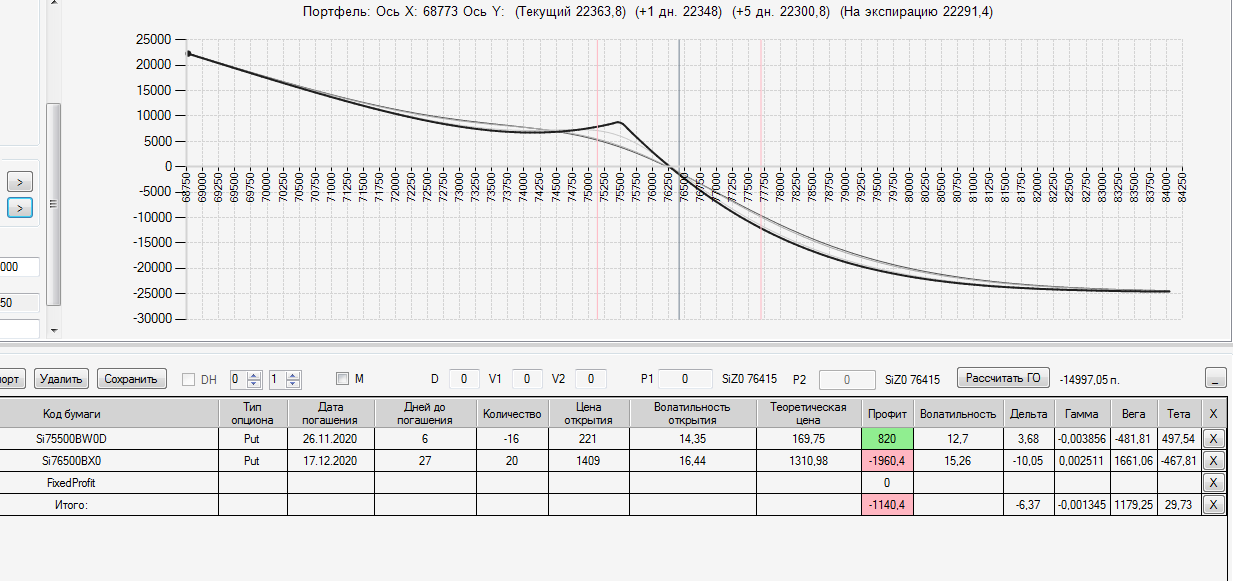Screen dimensions: 1233x581
Task: Click the quantity cell showing 20
Action: [x=512, y=460]
